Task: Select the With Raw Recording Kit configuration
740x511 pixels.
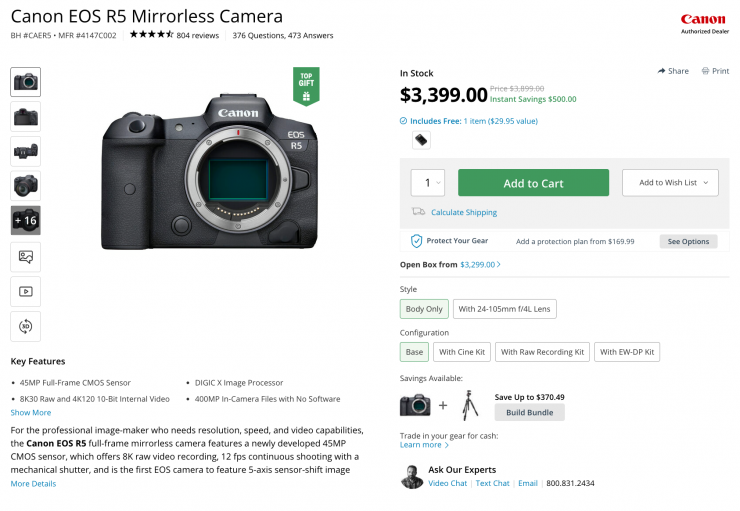Action: [542, 352]
